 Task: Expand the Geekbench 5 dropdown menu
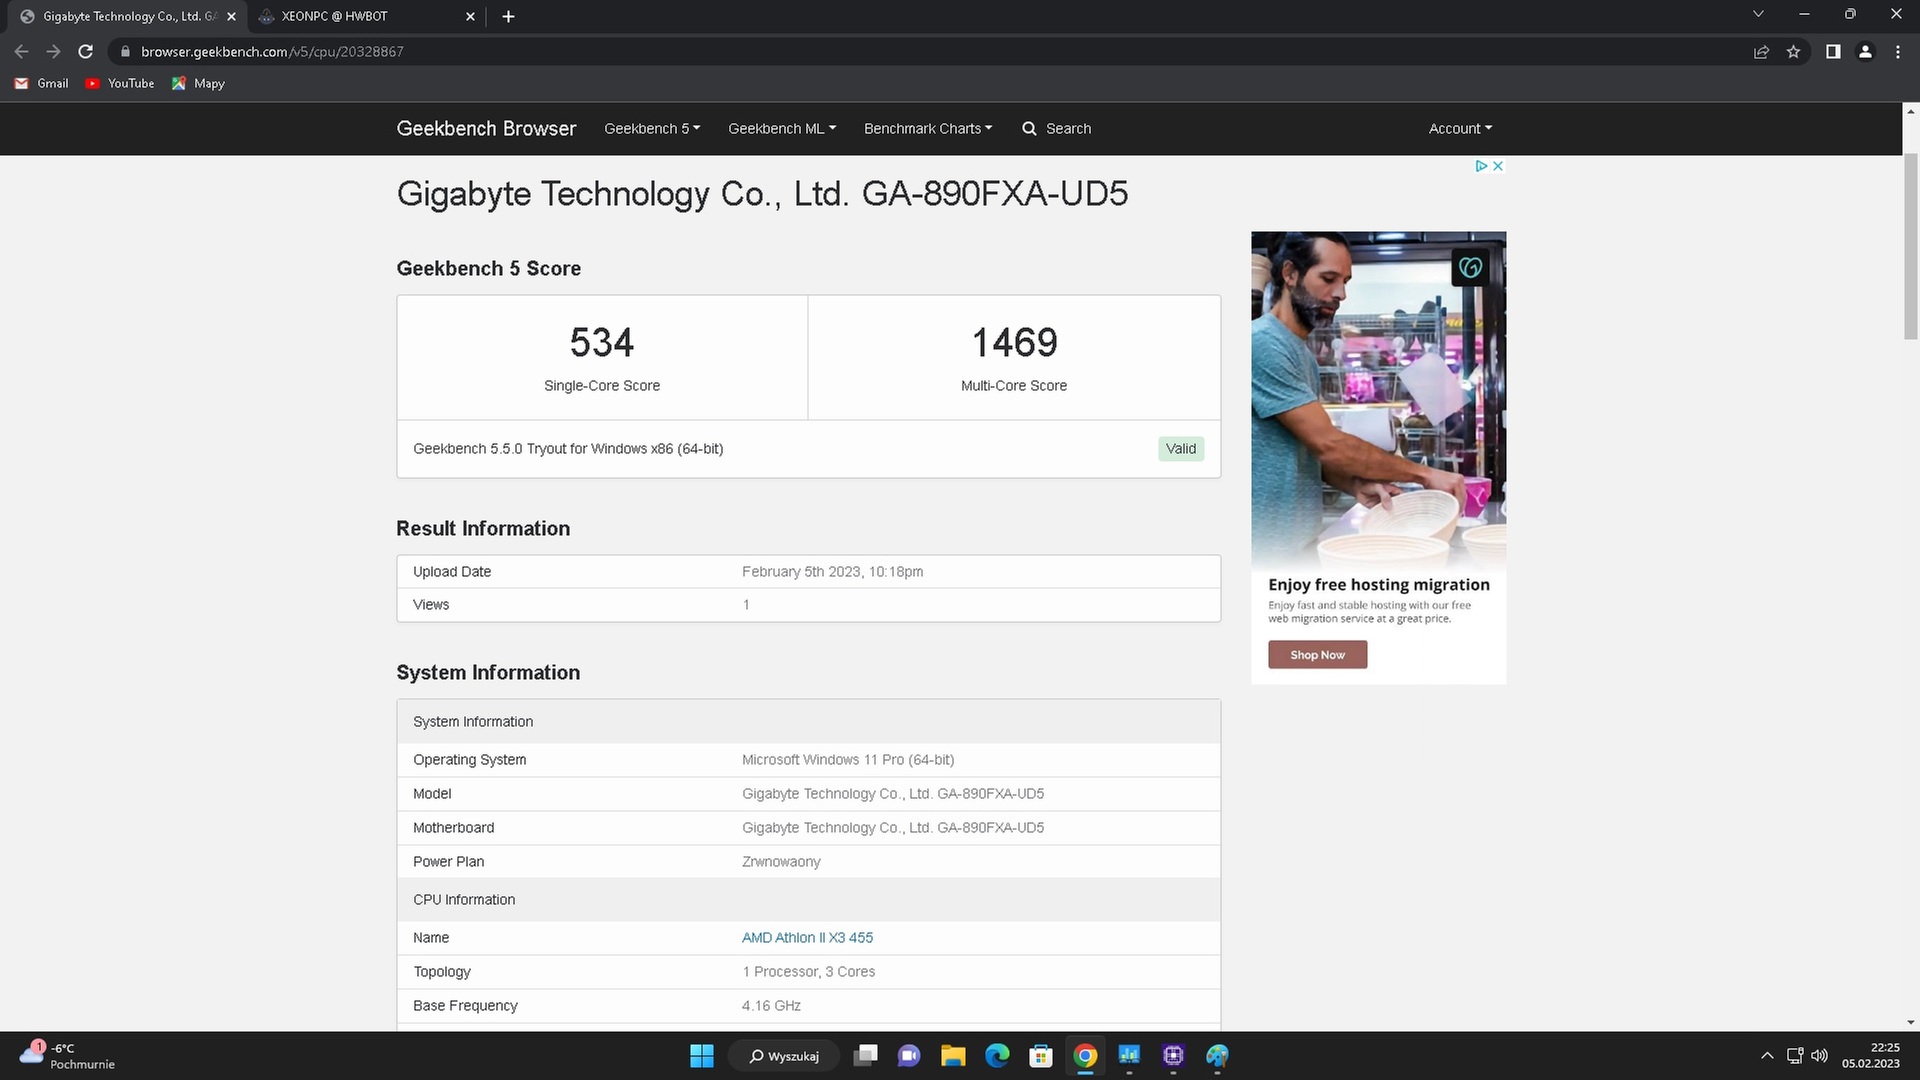point(652,129)
